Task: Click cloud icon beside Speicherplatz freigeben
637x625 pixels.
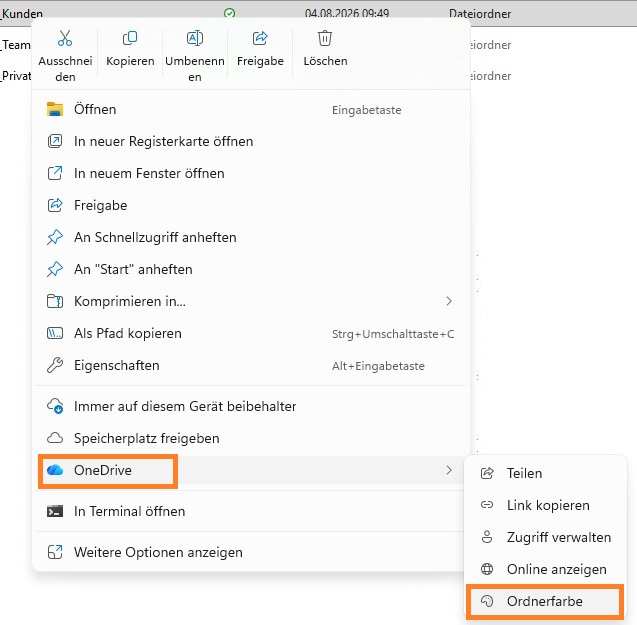Action: pyautogui.click(x=55, y=438)
